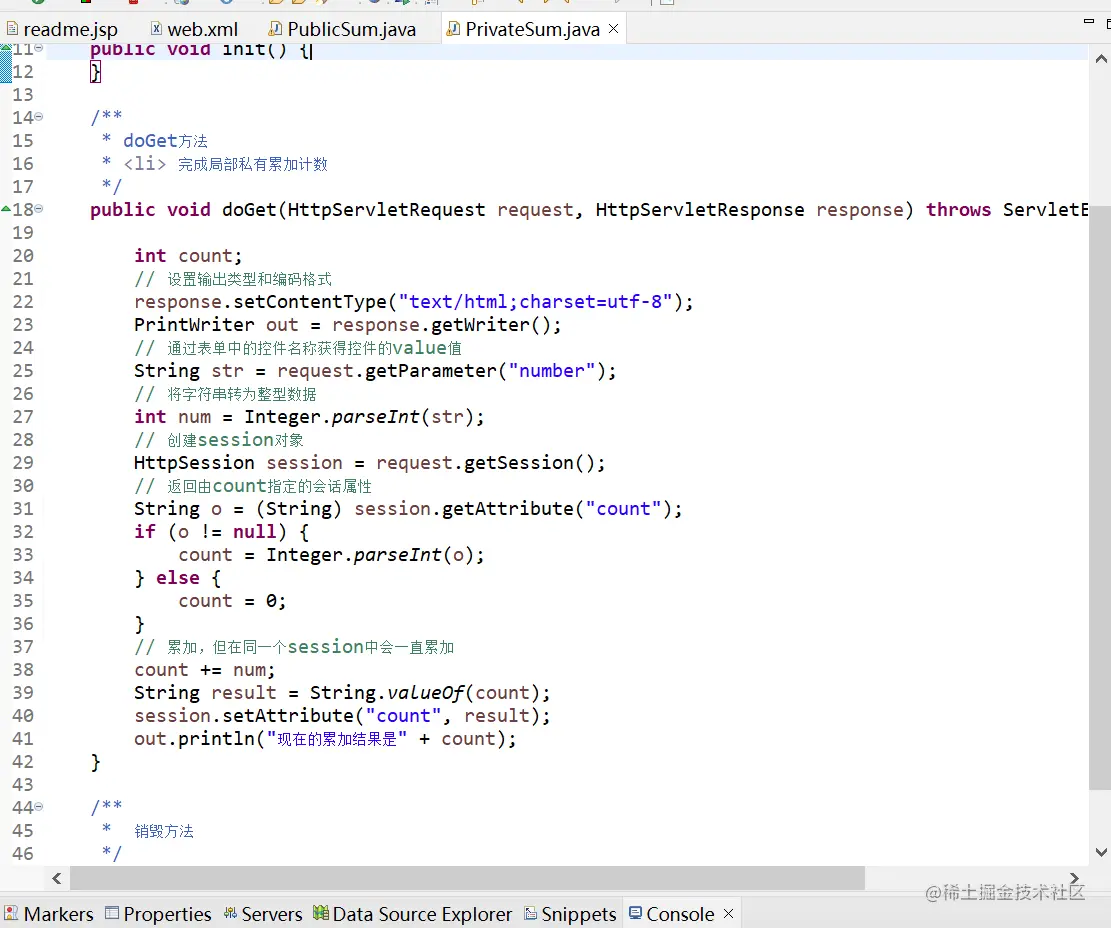The height and width of the screenshot is (928, 1111).
Task: Fold the doGet method at line 18
Action: [x=39, y=209]
